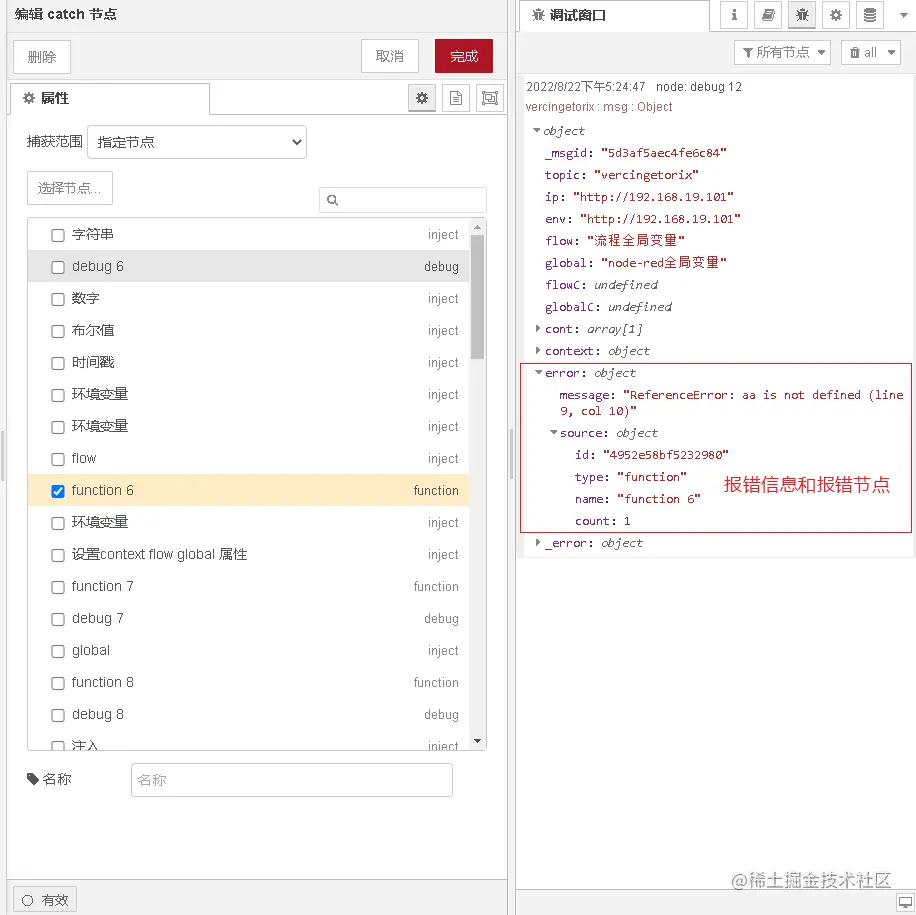Open the 捕获范围 scope dropdown
916x915 pixels.
coord(197,142)
